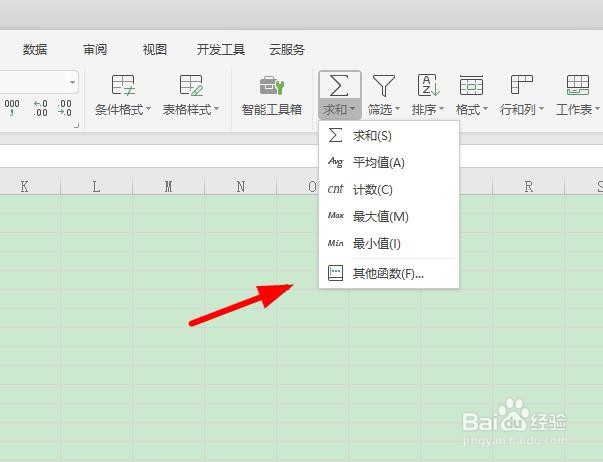Expand the 排序 dropdown arrow

pos(441,109)
